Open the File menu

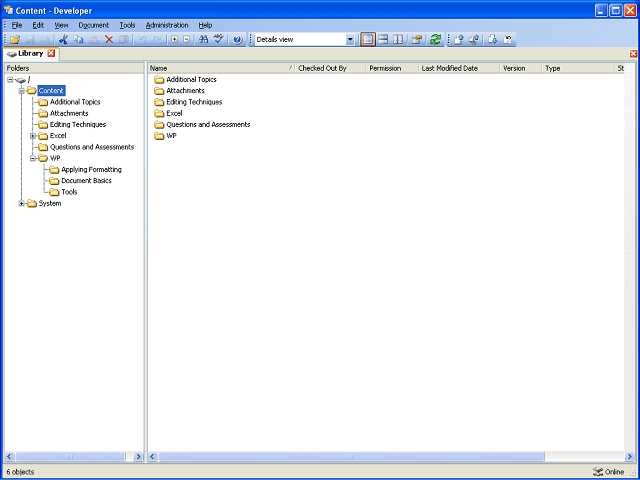[x=17, y=25]
